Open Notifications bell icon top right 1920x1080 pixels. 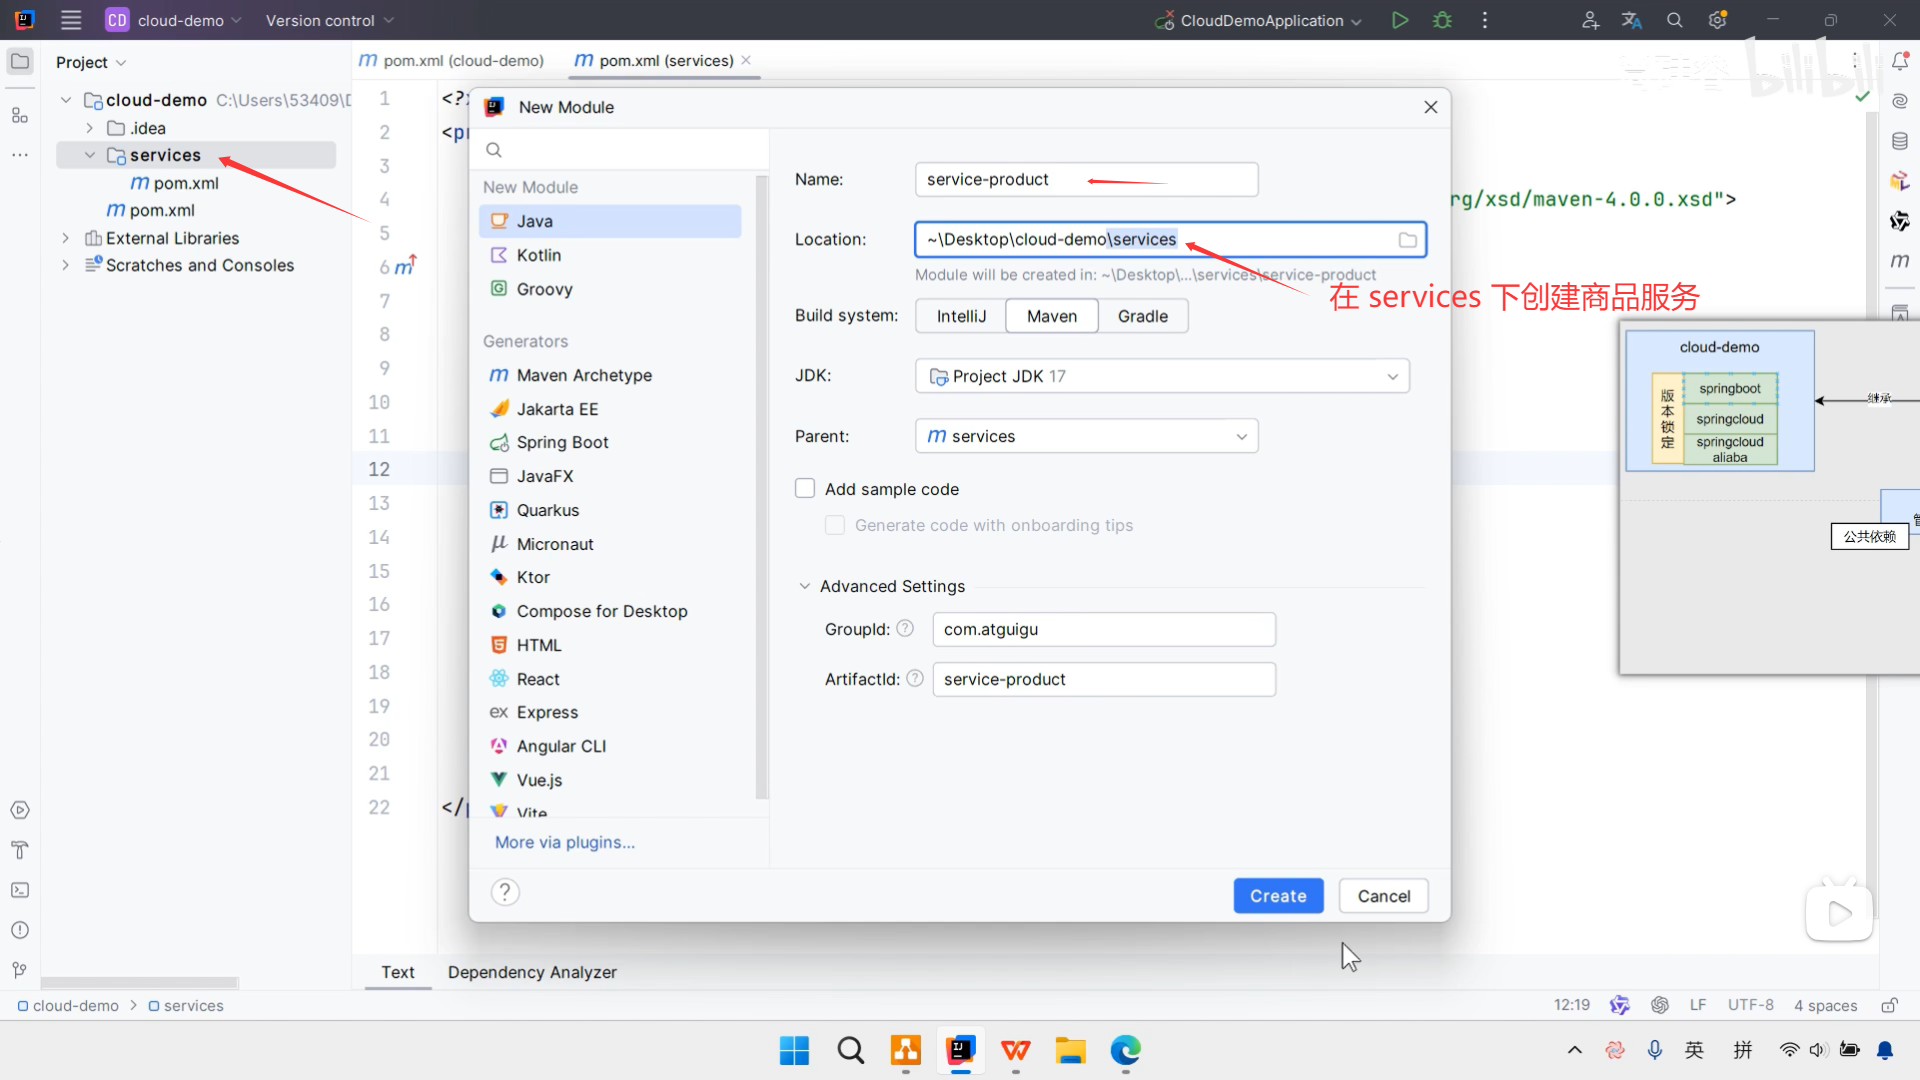[x=1900, y=62]
